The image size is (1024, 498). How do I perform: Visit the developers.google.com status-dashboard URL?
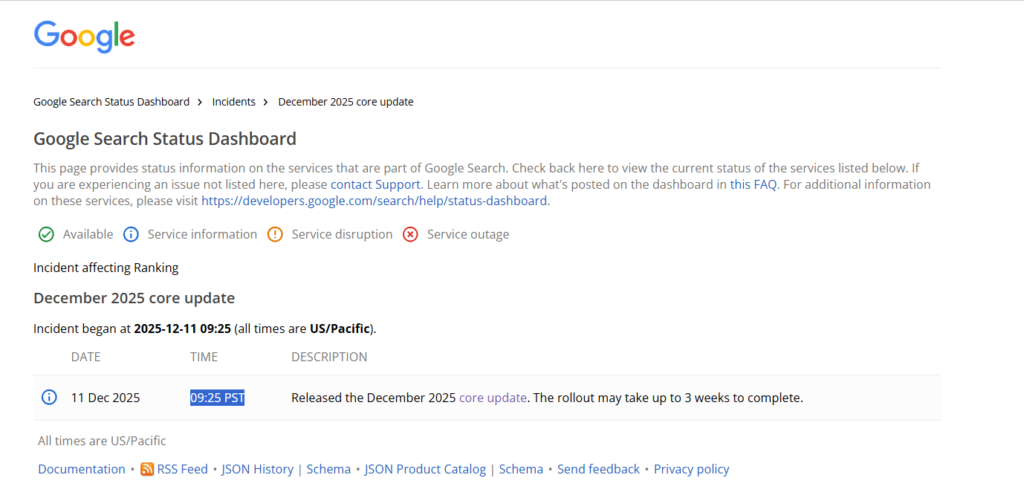click(x=374, y=201)
